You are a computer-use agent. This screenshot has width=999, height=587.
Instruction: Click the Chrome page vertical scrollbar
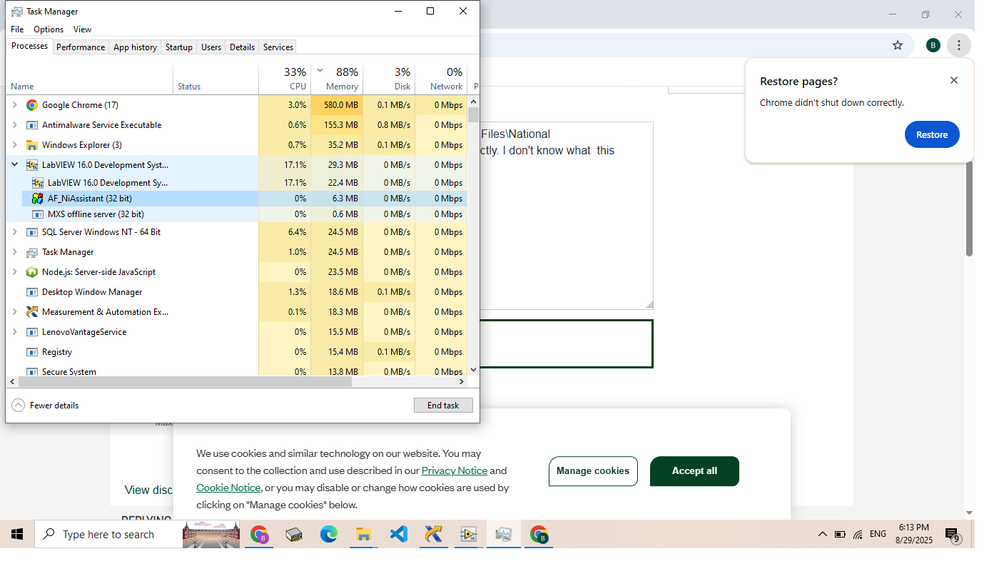click(x=969, y=209)
